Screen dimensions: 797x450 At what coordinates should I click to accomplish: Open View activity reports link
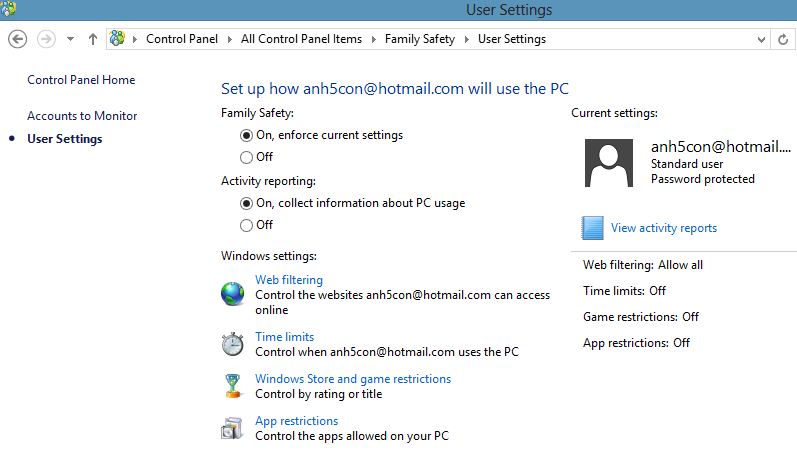[x=664, y=228]
